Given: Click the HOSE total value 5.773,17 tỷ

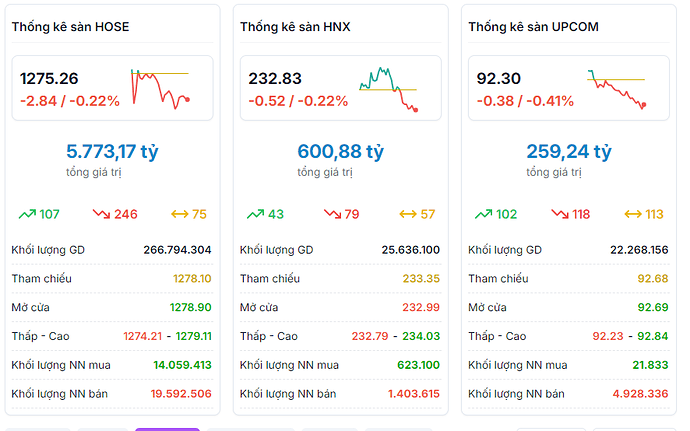Looking at the screenshot, I should click(x=112, y=152).
